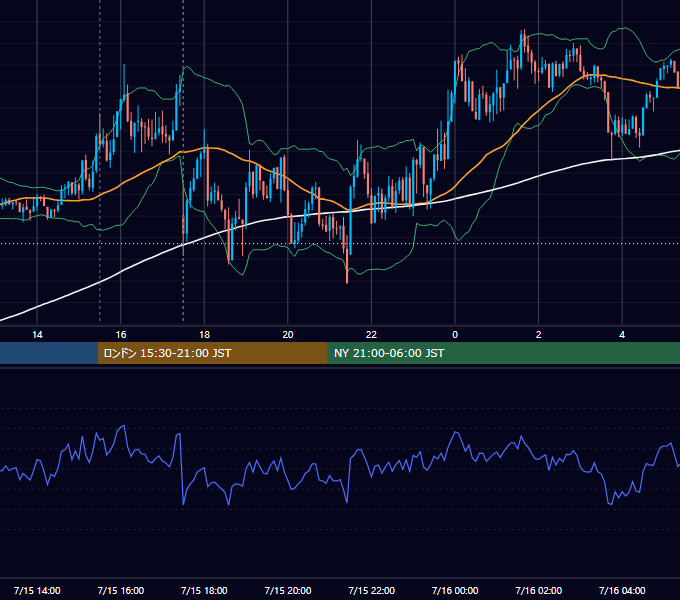The height and width of the screenshot is (600, 680).
Task: Click the ロンドン 15:30-21:00 JST session bar
Action: pos(212,353)
